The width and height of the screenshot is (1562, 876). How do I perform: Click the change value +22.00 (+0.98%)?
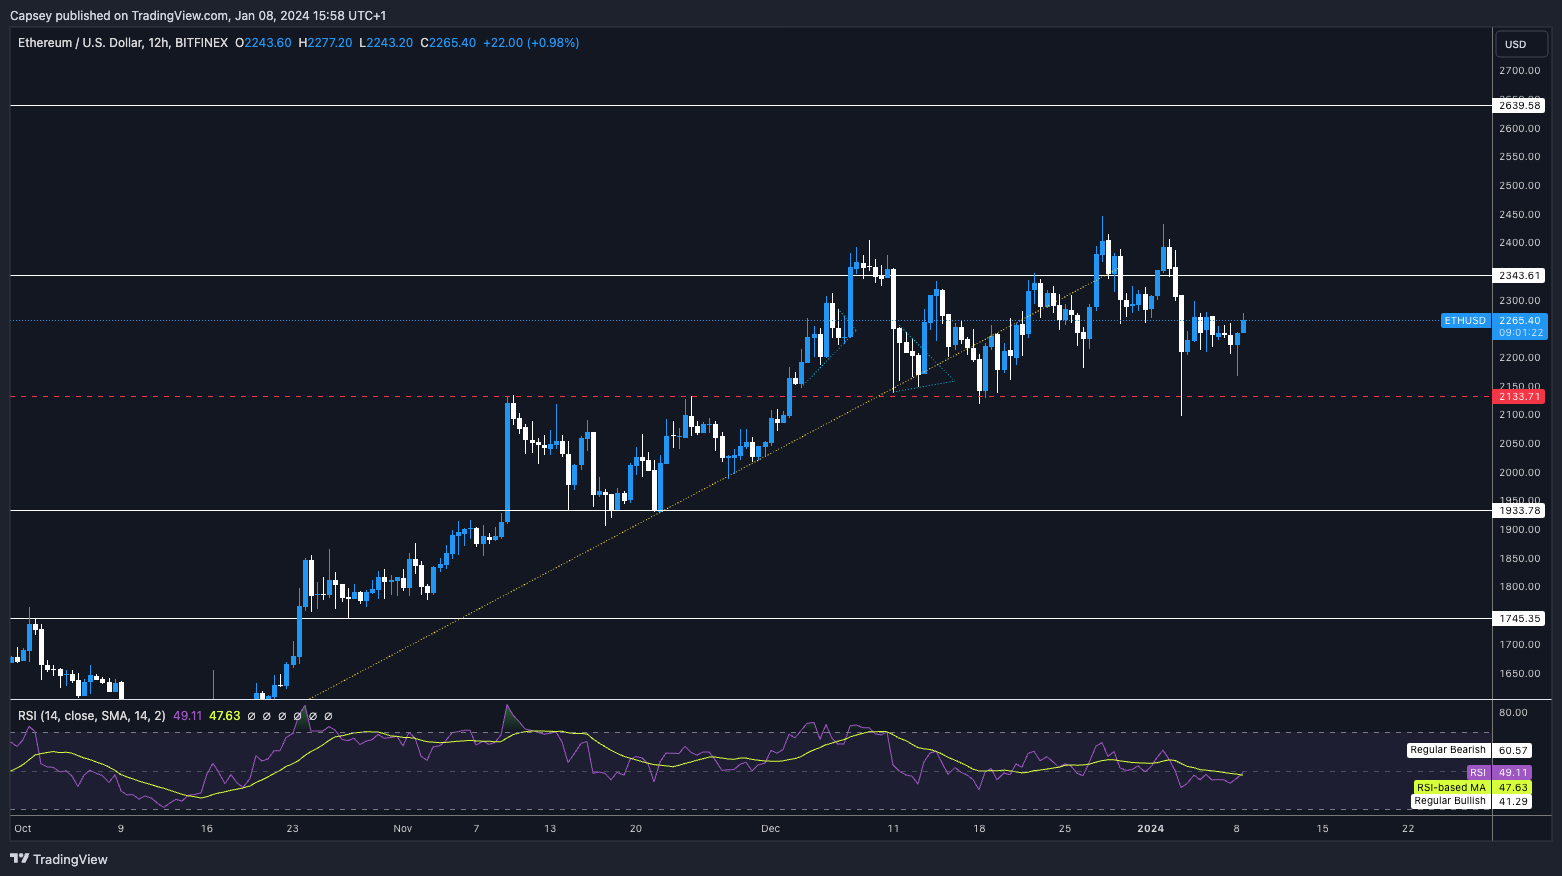531,43
